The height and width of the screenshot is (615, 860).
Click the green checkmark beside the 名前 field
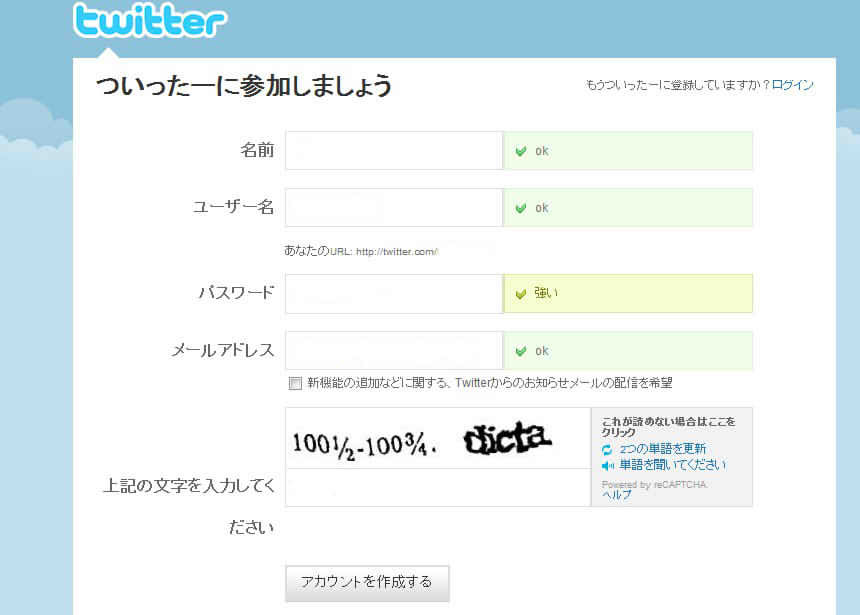[521, 151]
